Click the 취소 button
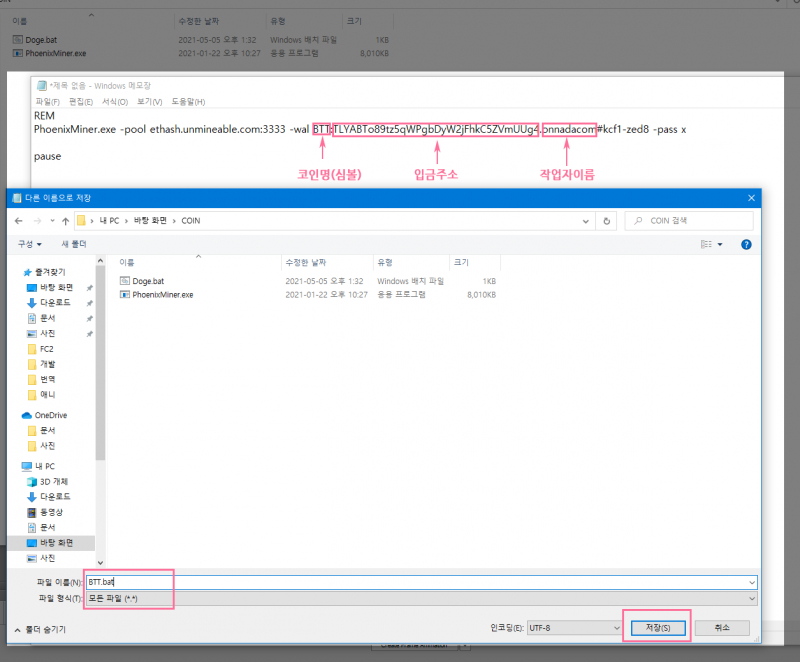 coord(720,628)
